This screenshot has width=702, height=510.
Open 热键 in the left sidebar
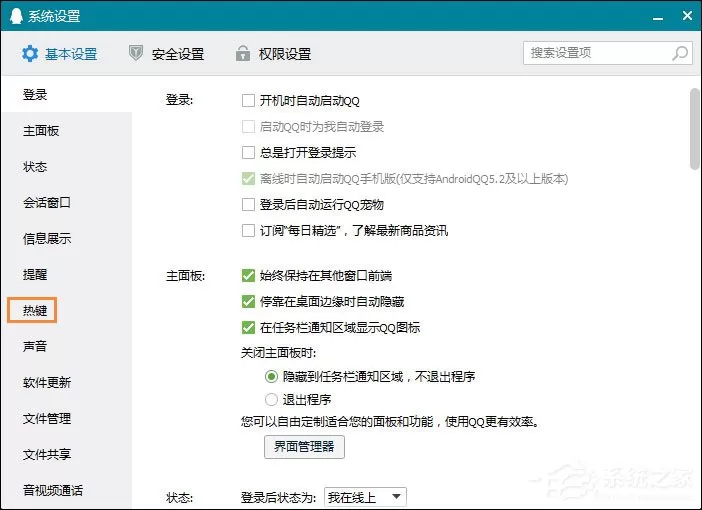34,310
